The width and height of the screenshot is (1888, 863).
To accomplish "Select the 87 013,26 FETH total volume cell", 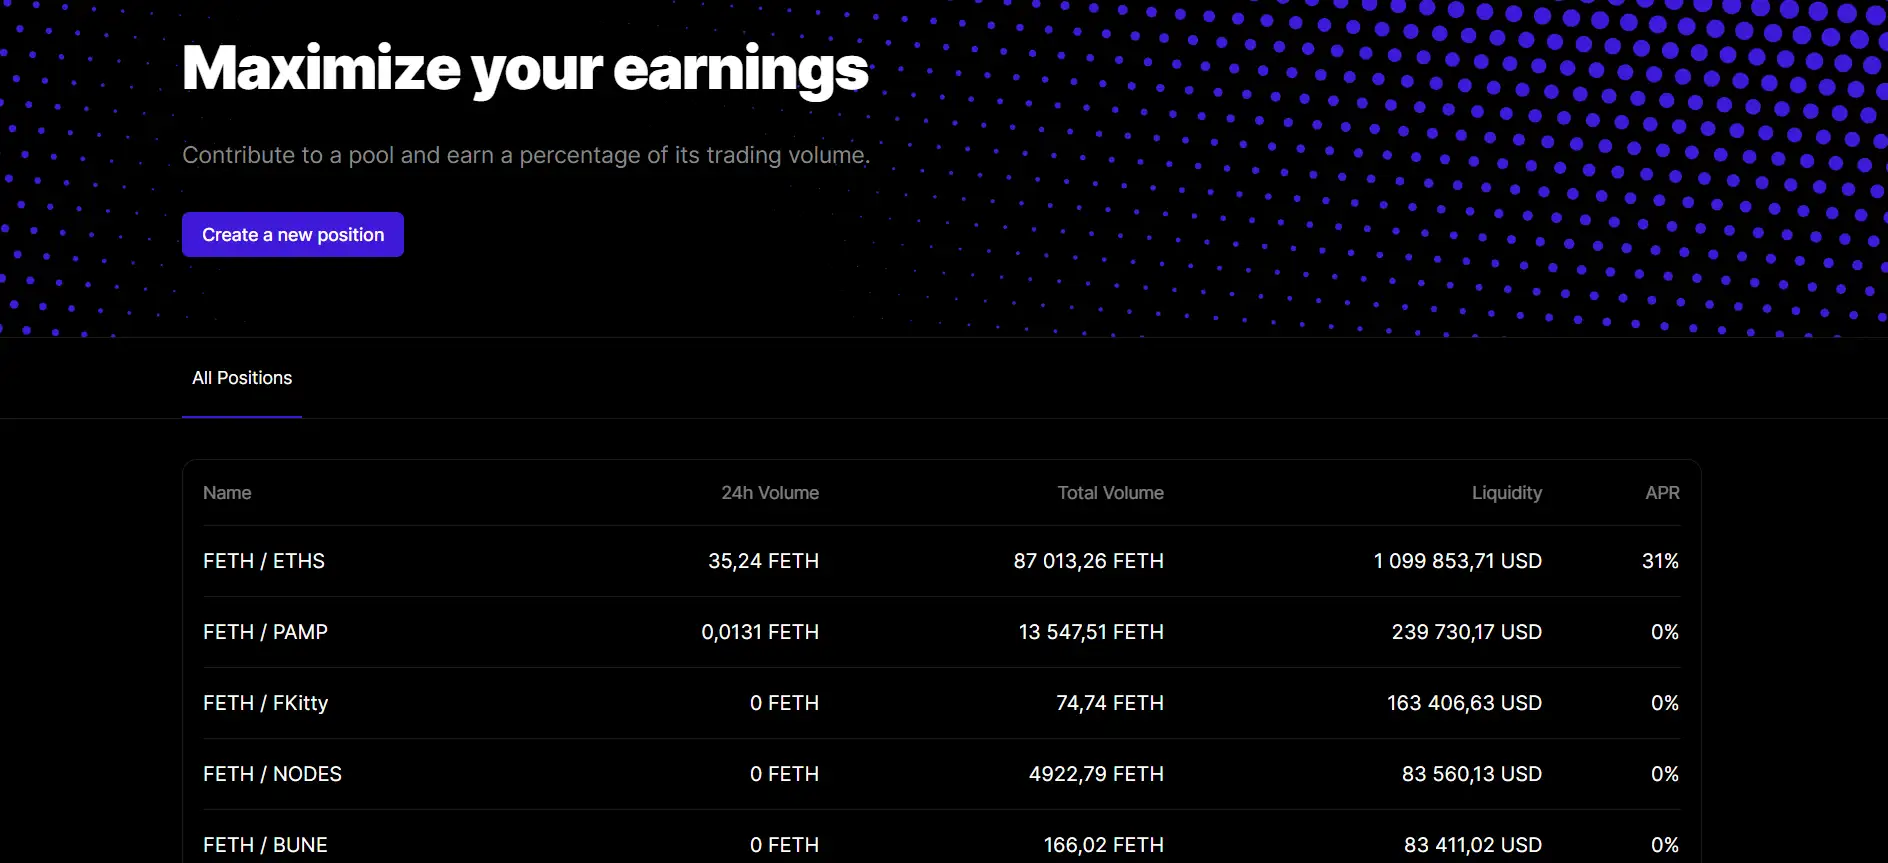I will (1088, 561).
